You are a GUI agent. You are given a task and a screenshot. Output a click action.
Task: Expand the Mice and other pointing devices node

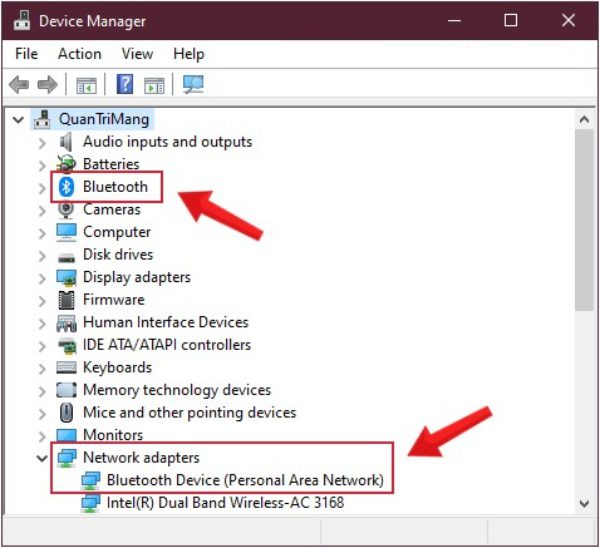(42, 414)
